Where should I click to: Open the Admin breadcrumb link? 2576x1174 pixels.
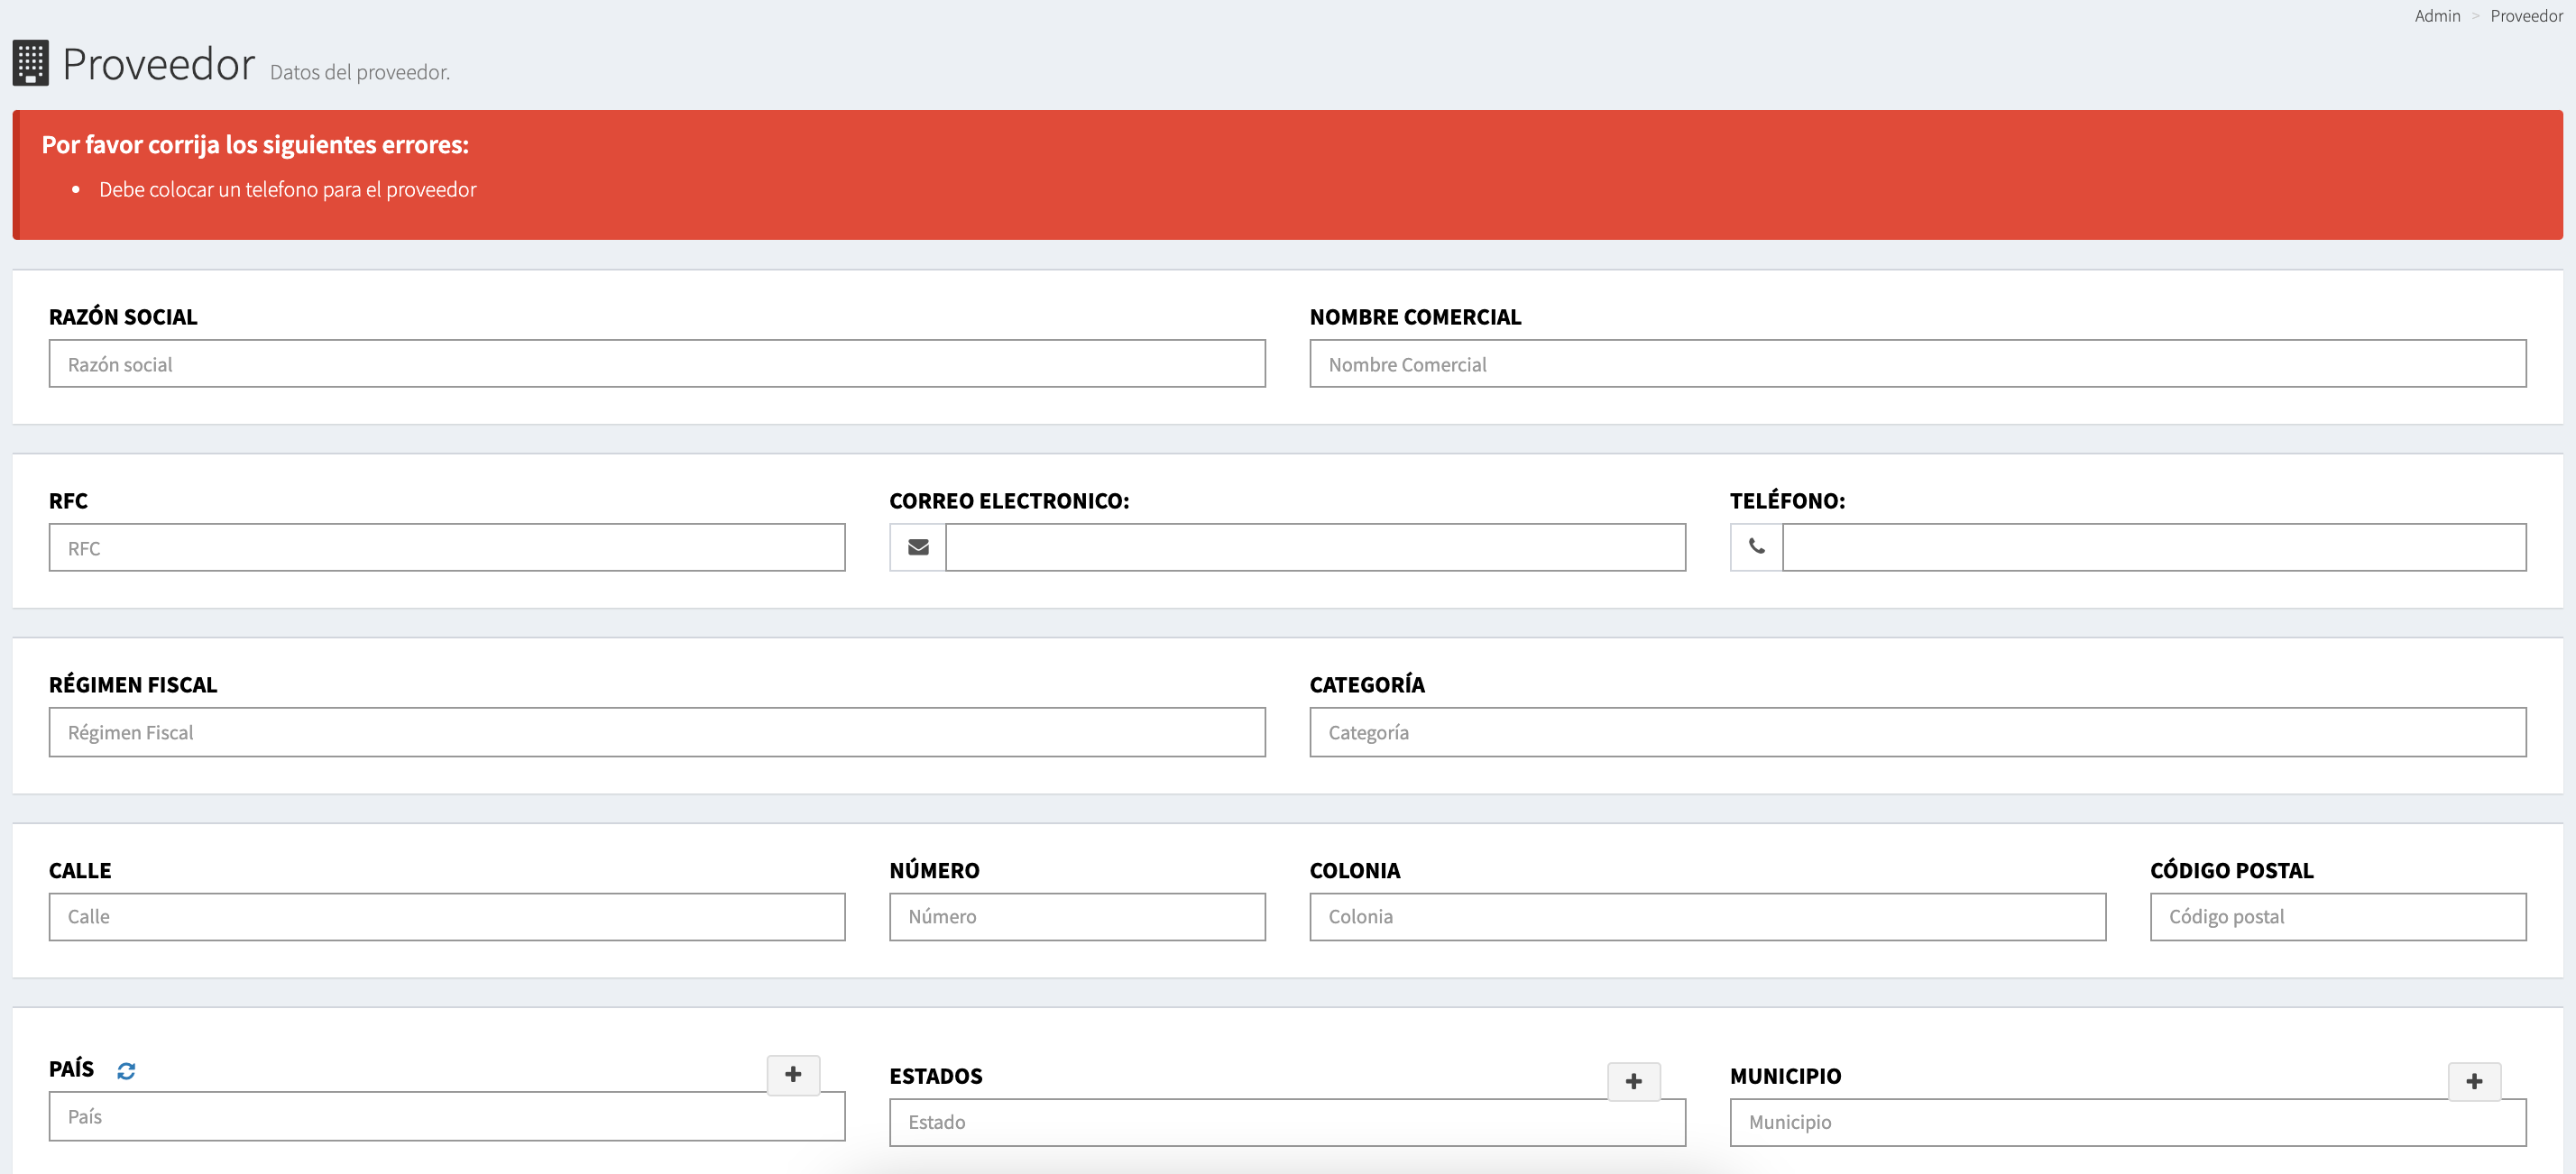pos(2436,16)
